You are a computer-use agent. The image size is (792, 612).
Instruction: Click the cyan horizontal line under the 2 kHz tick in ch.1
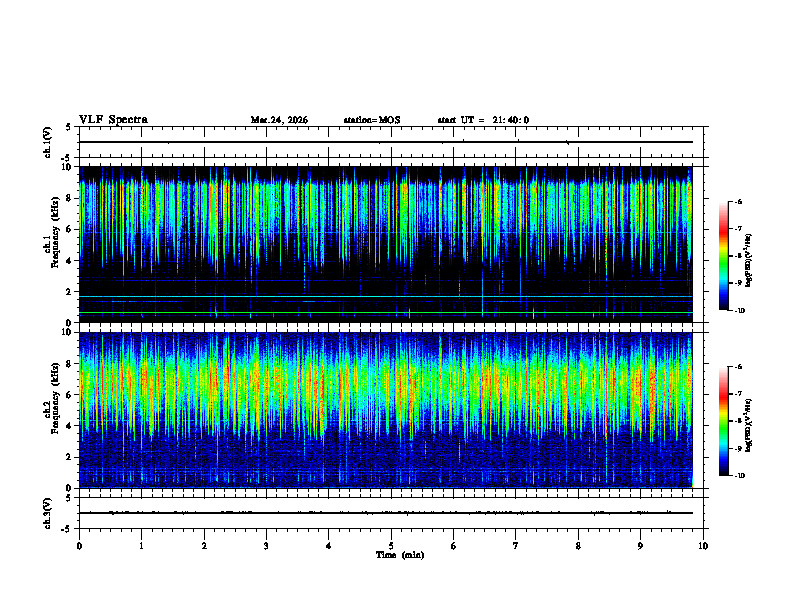pos(385,296)
